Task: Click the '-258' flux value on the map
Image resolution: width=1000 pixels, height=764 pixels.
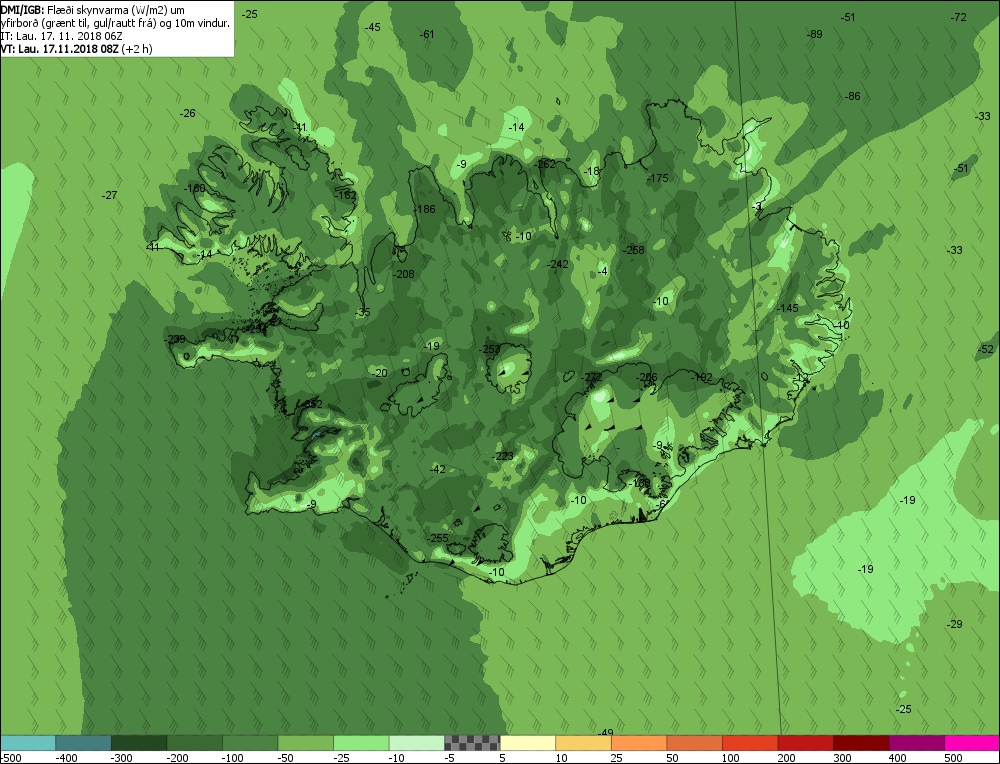Action: click(634, 250)
